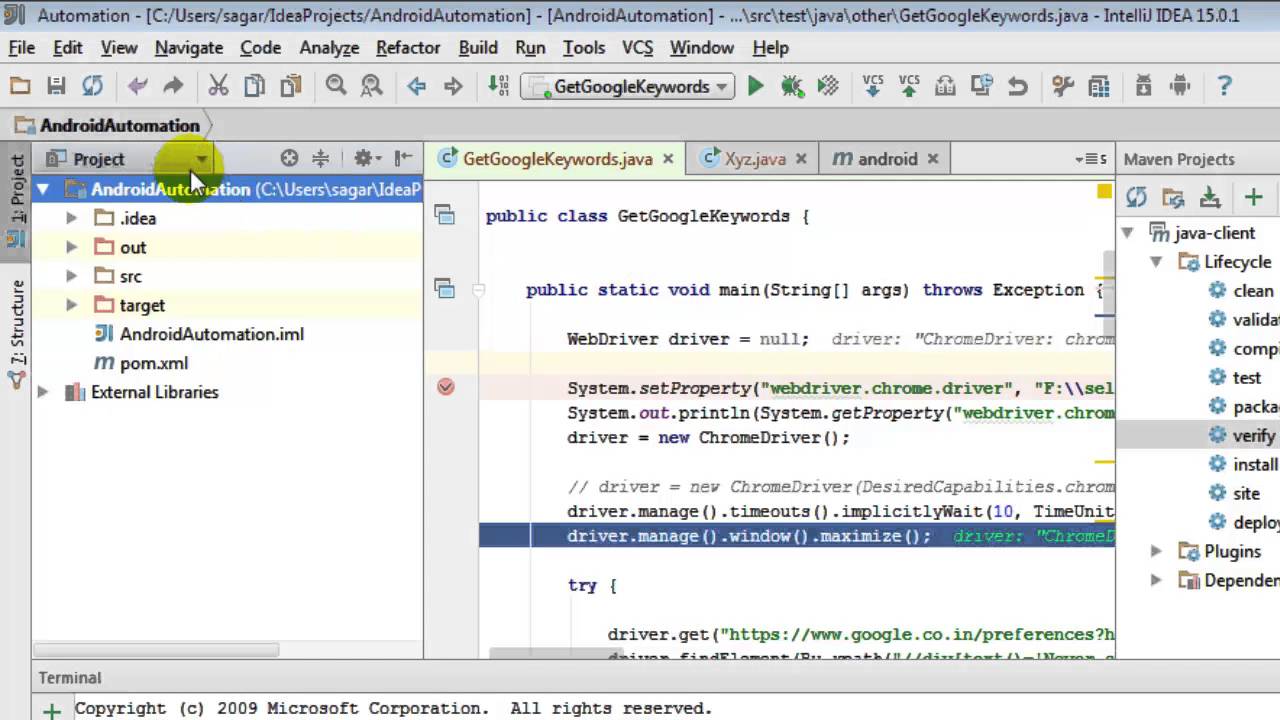1280x720 pixels.
Task: Run GetGoogleKeywords with the green play icon
Action: 756,87
